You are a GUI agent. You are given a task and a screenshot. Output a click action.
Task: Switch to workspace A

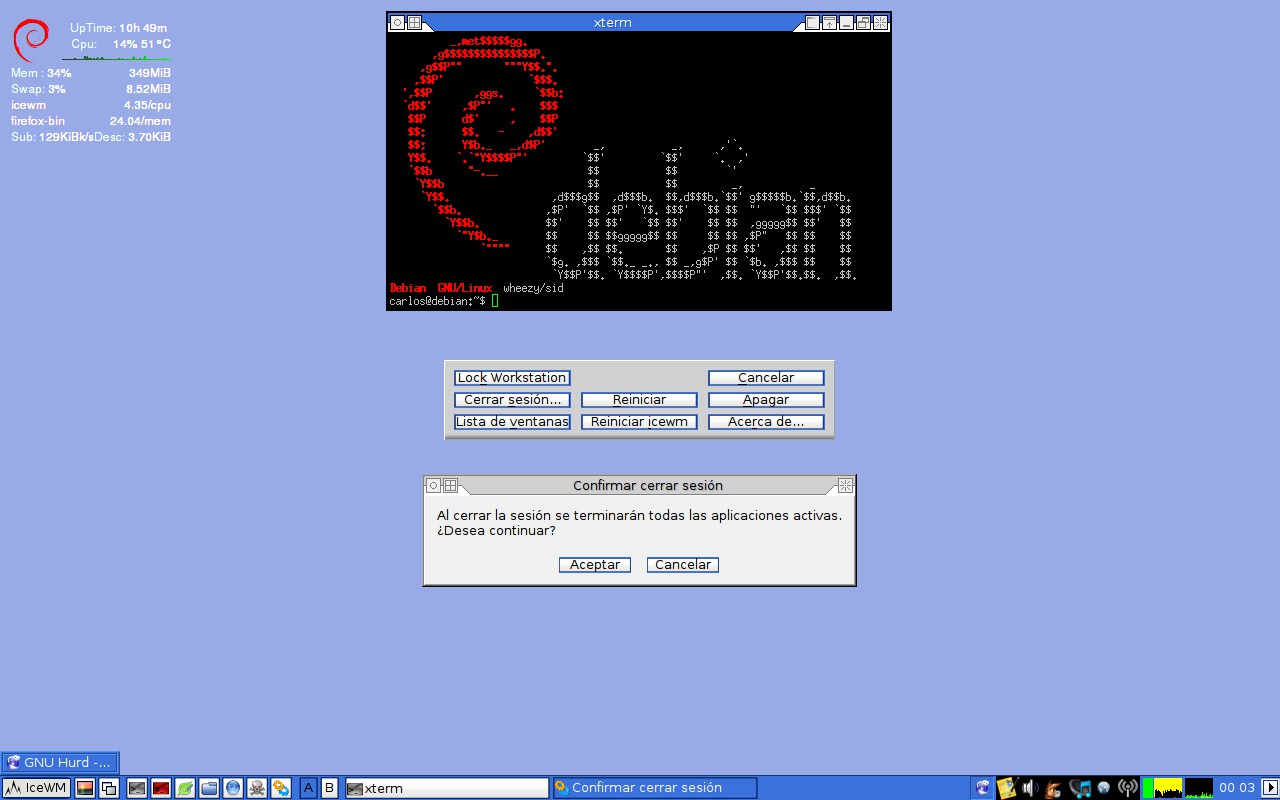click(309, 788)
